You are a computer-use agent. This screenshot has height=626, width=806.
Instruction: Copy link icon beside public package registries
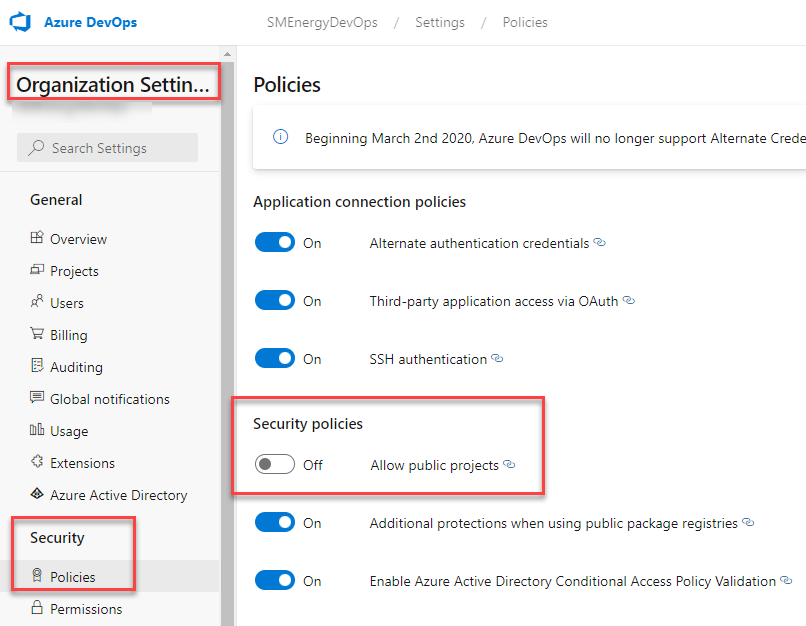[748, 522]
